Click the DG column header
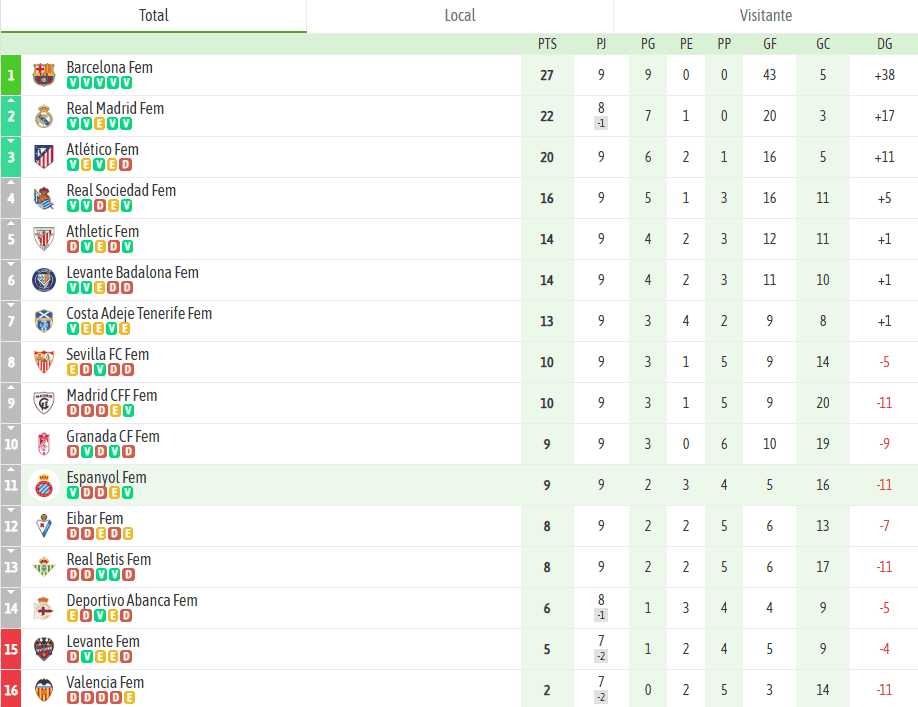The image size is (918, 707). click(884, 44)
